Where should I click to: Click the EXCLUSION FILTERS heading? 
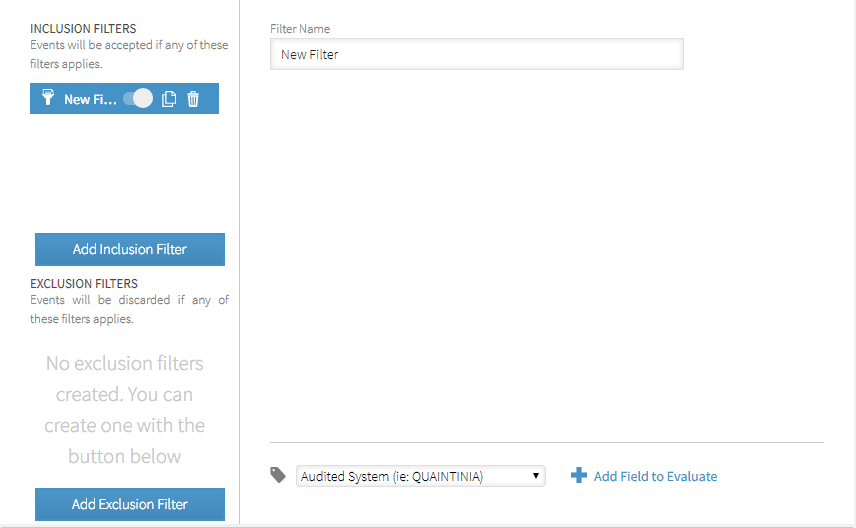84,284
